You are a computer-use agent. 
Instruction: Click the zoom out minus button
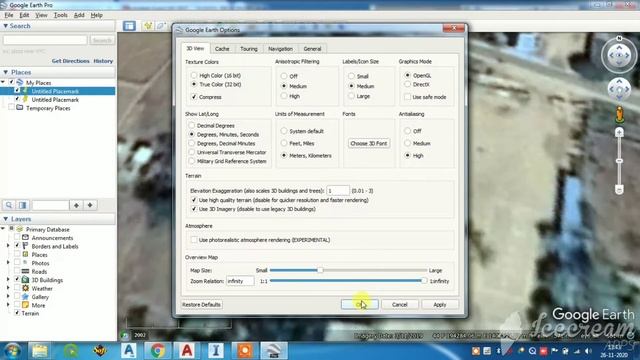pyautogui.click(x=619, y=190)
